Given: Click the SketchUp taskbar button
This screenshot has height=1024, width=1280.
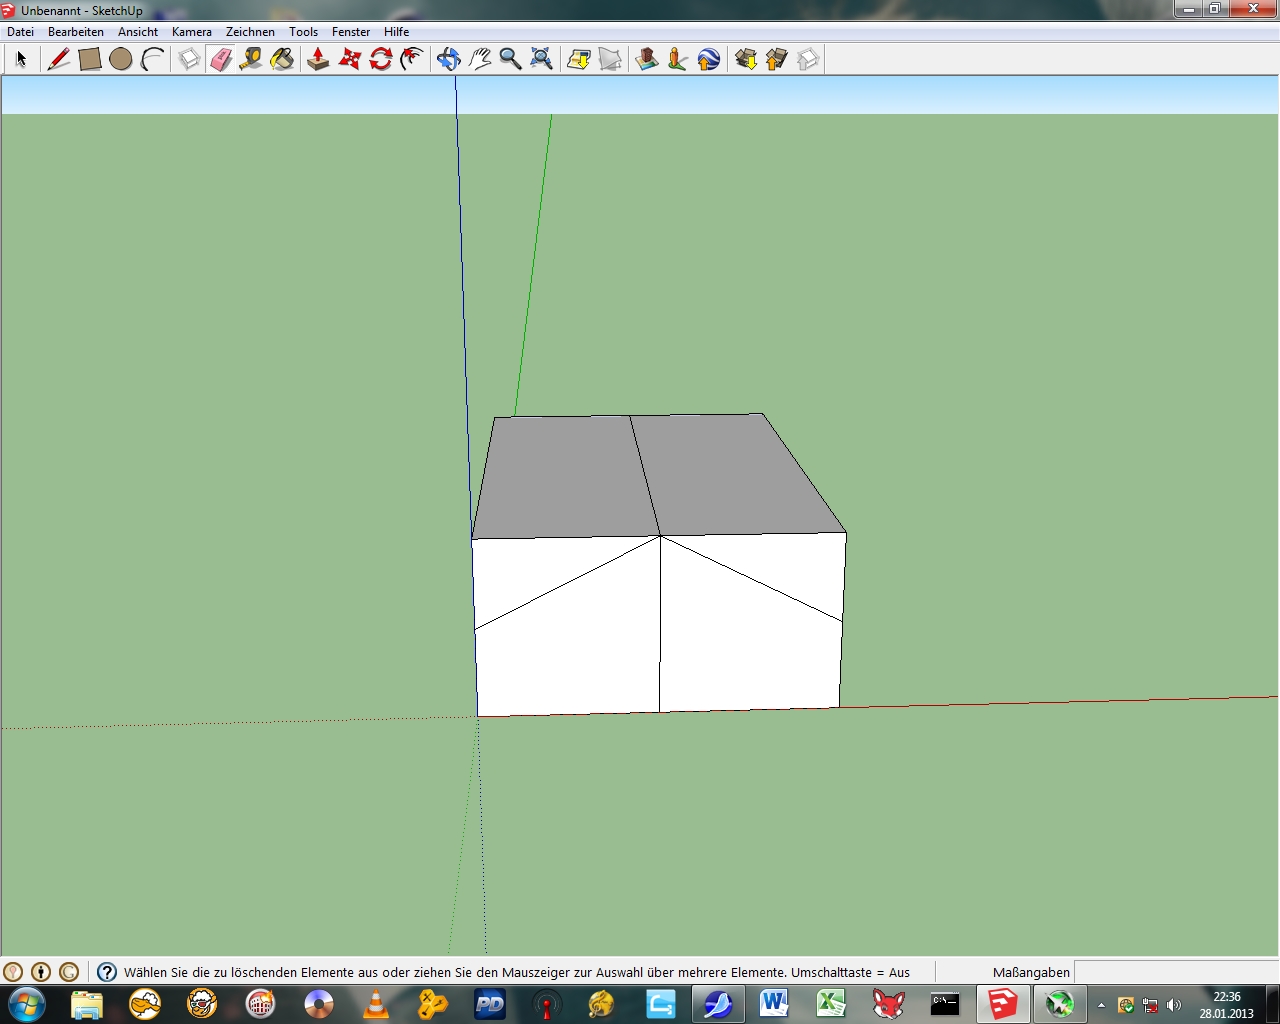Looking at the screenshot, I should [1002, 1004].
